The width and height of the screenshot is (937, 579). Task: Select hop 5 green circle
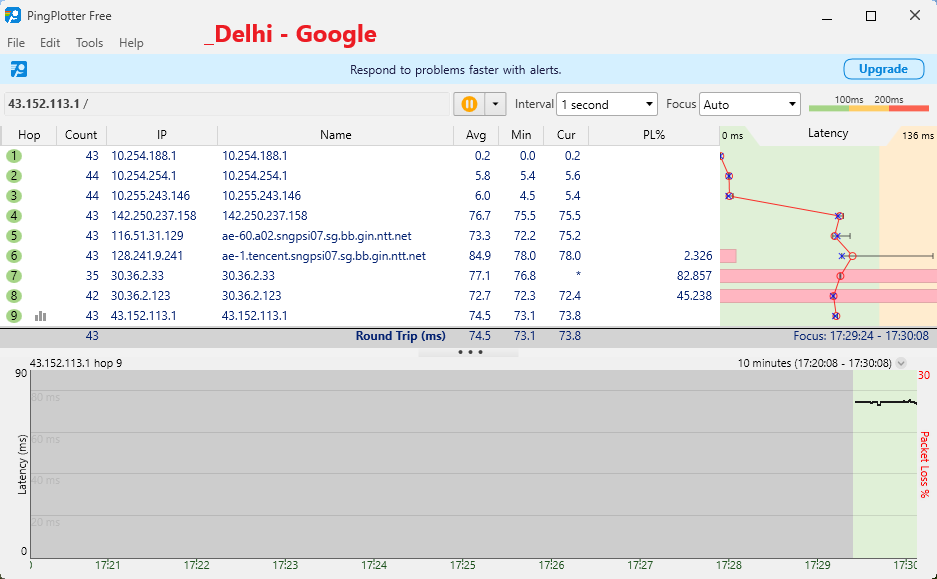click(14, 236)
